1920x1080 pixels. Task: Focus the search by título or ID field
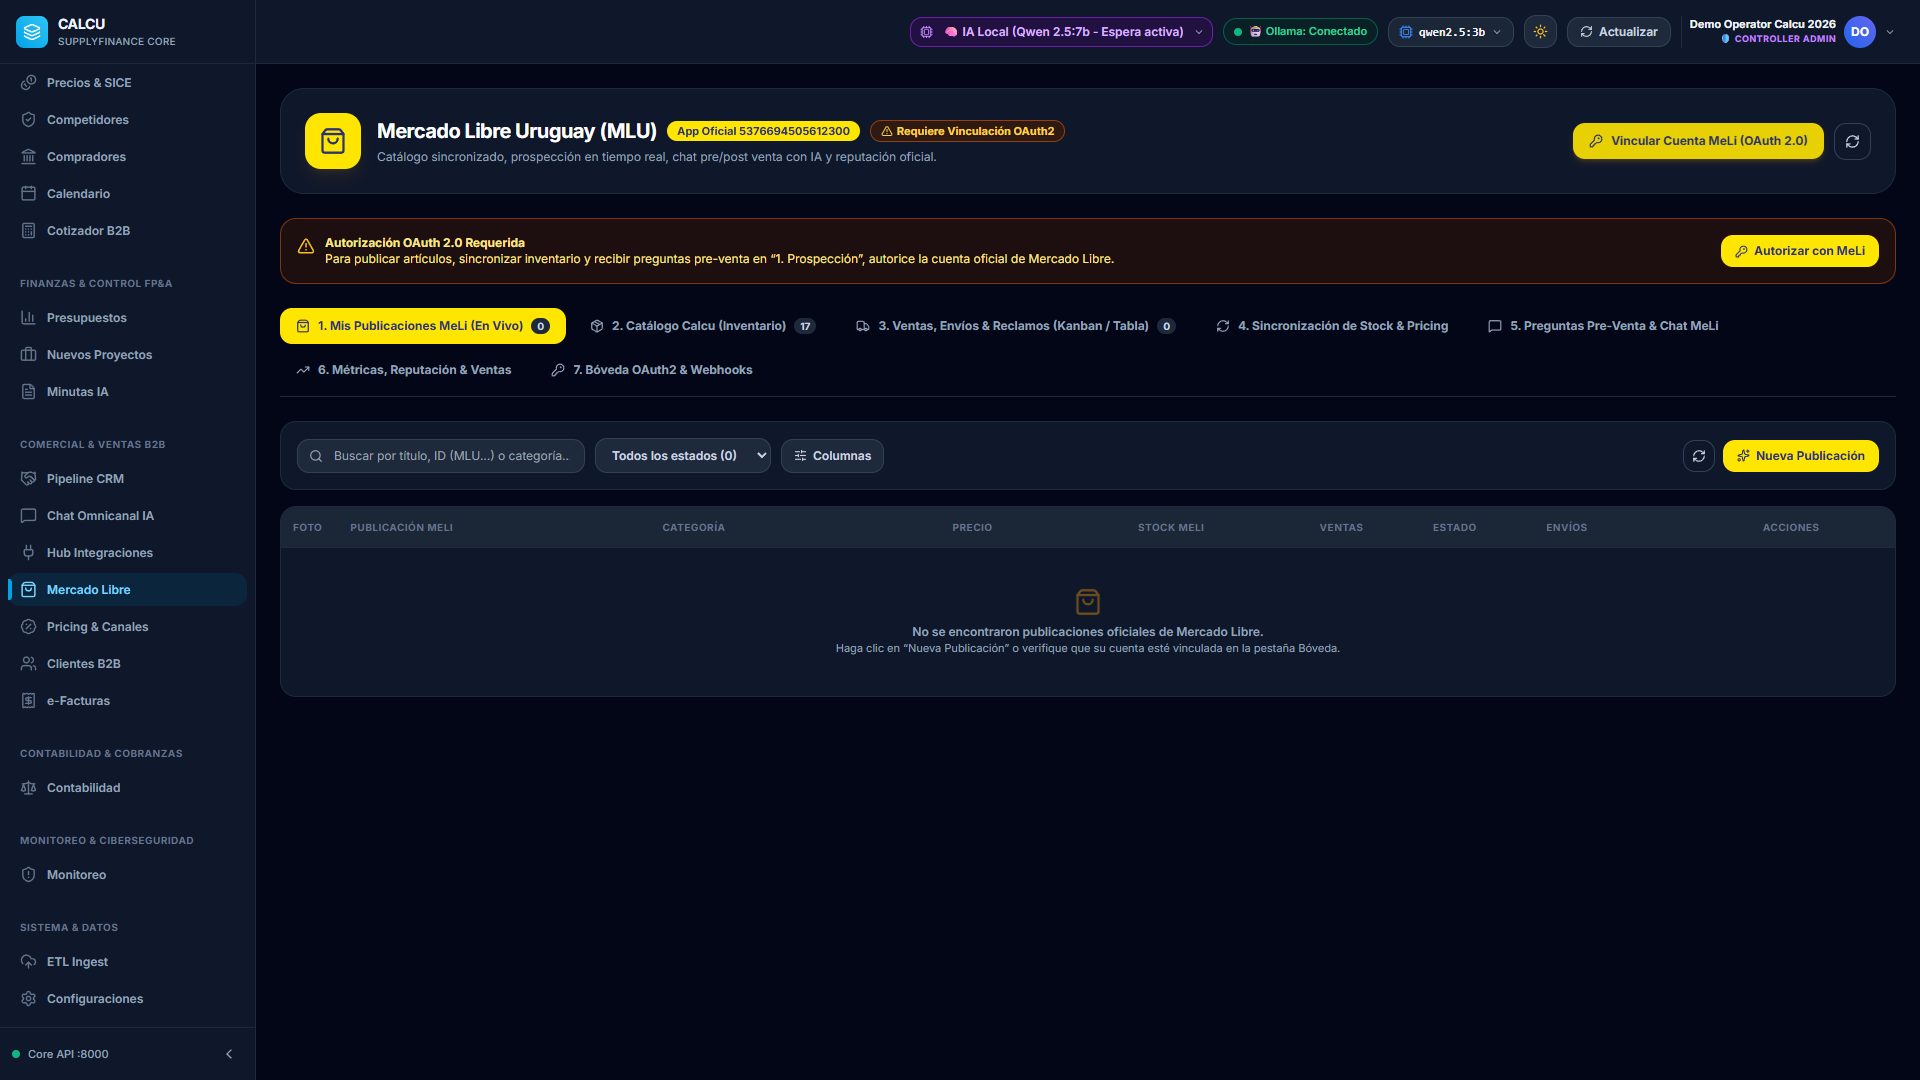pos(441,456)
